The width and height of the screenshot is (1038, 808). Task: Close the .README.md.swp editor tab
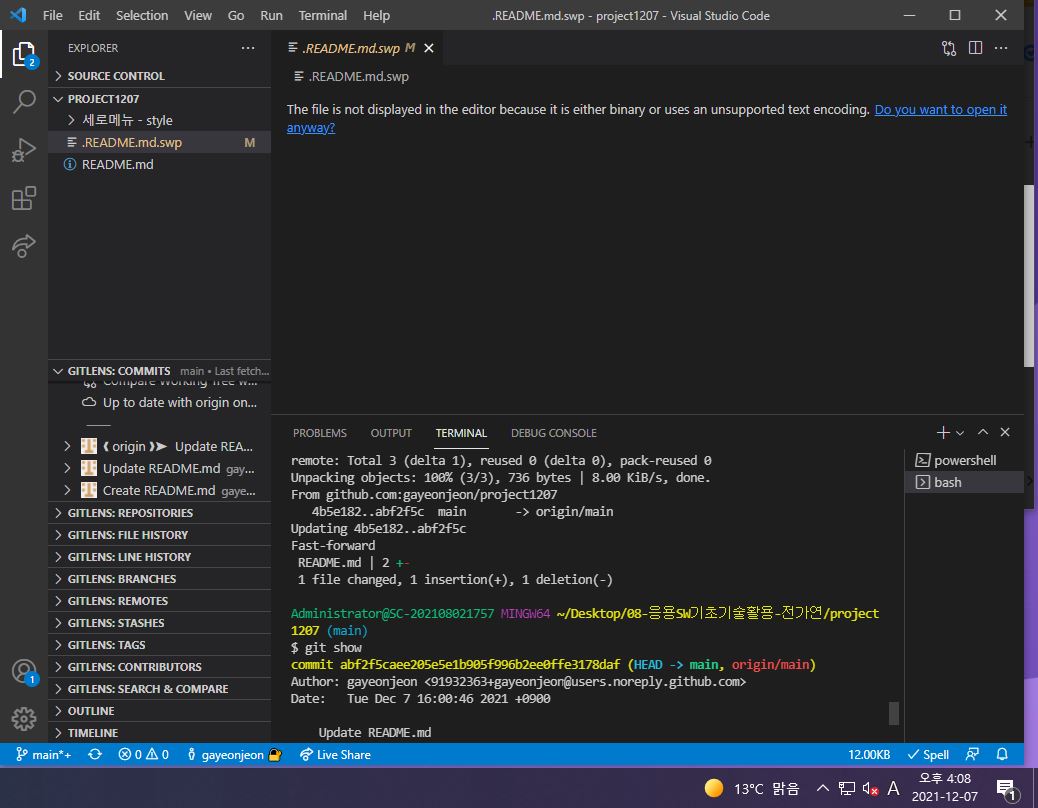pyautogui.click(x=429, y=48)
